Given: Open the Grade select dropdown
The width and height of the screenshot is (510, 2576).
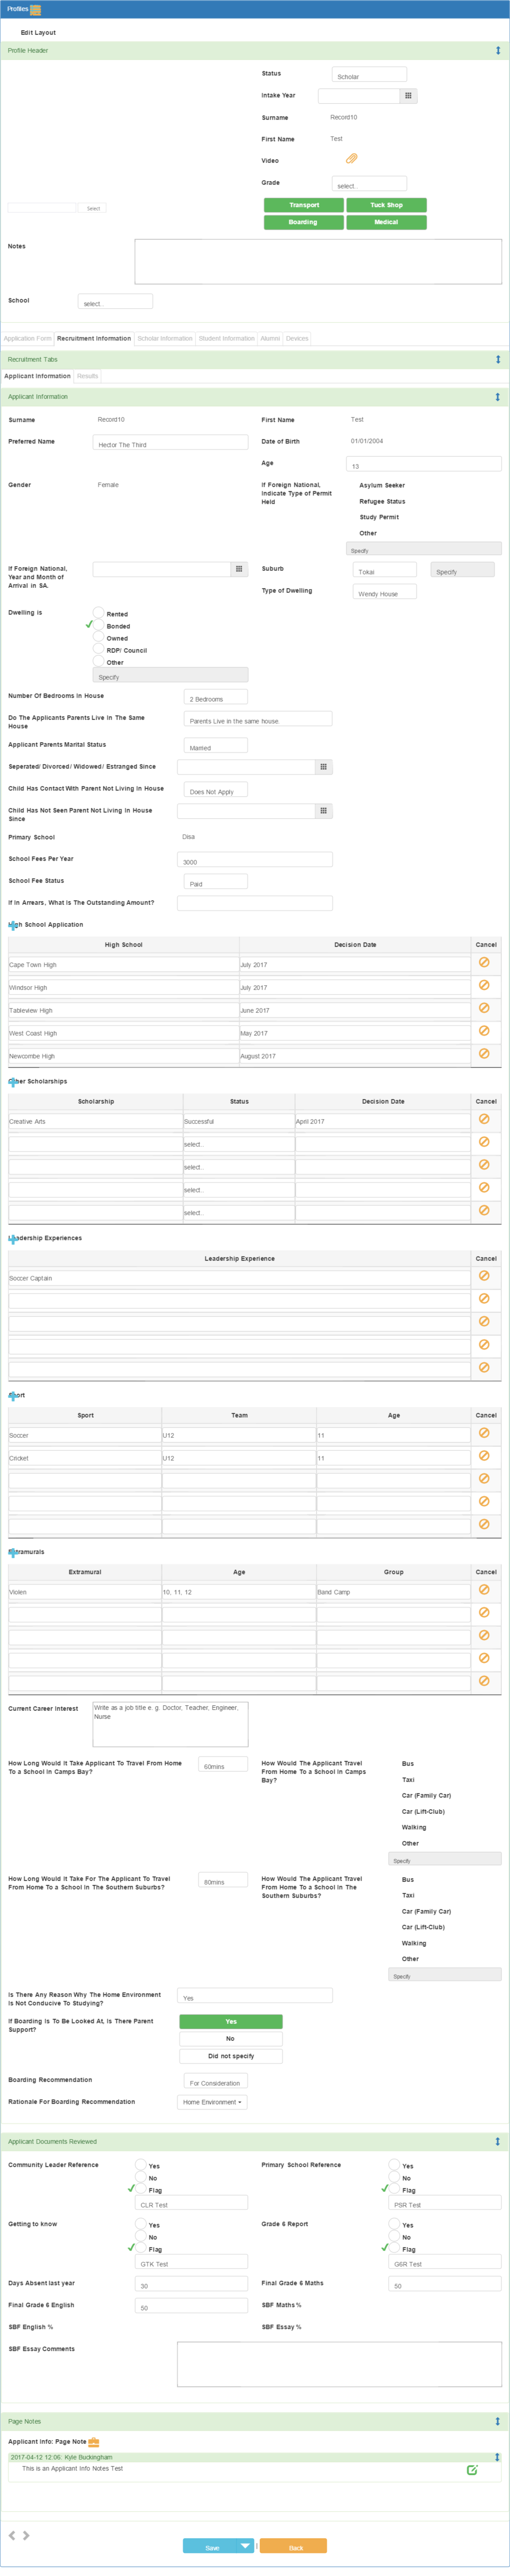Looking at the screenshot, I should click(369, 184).
